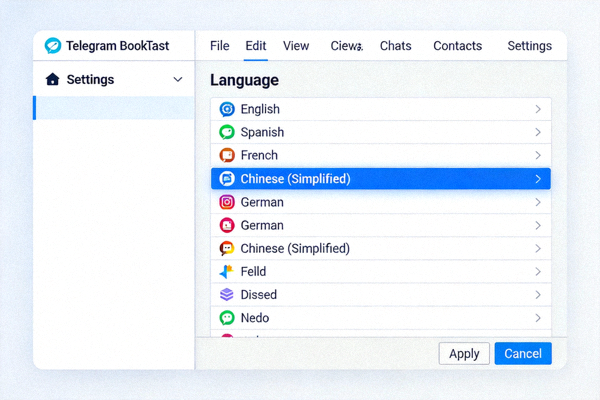Click the blue swirl icon next to English
Screen dimensions: 600x400
click(227, 109)
